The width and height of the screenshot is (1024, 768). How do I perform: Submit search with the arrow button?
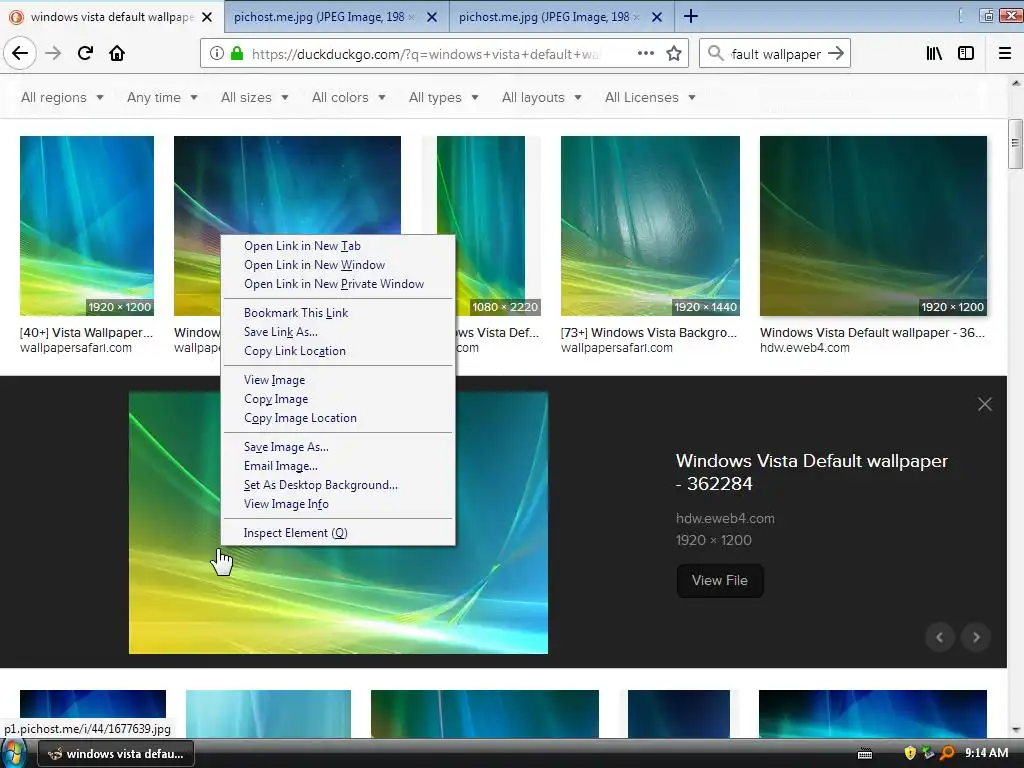[x=836, y=54]
